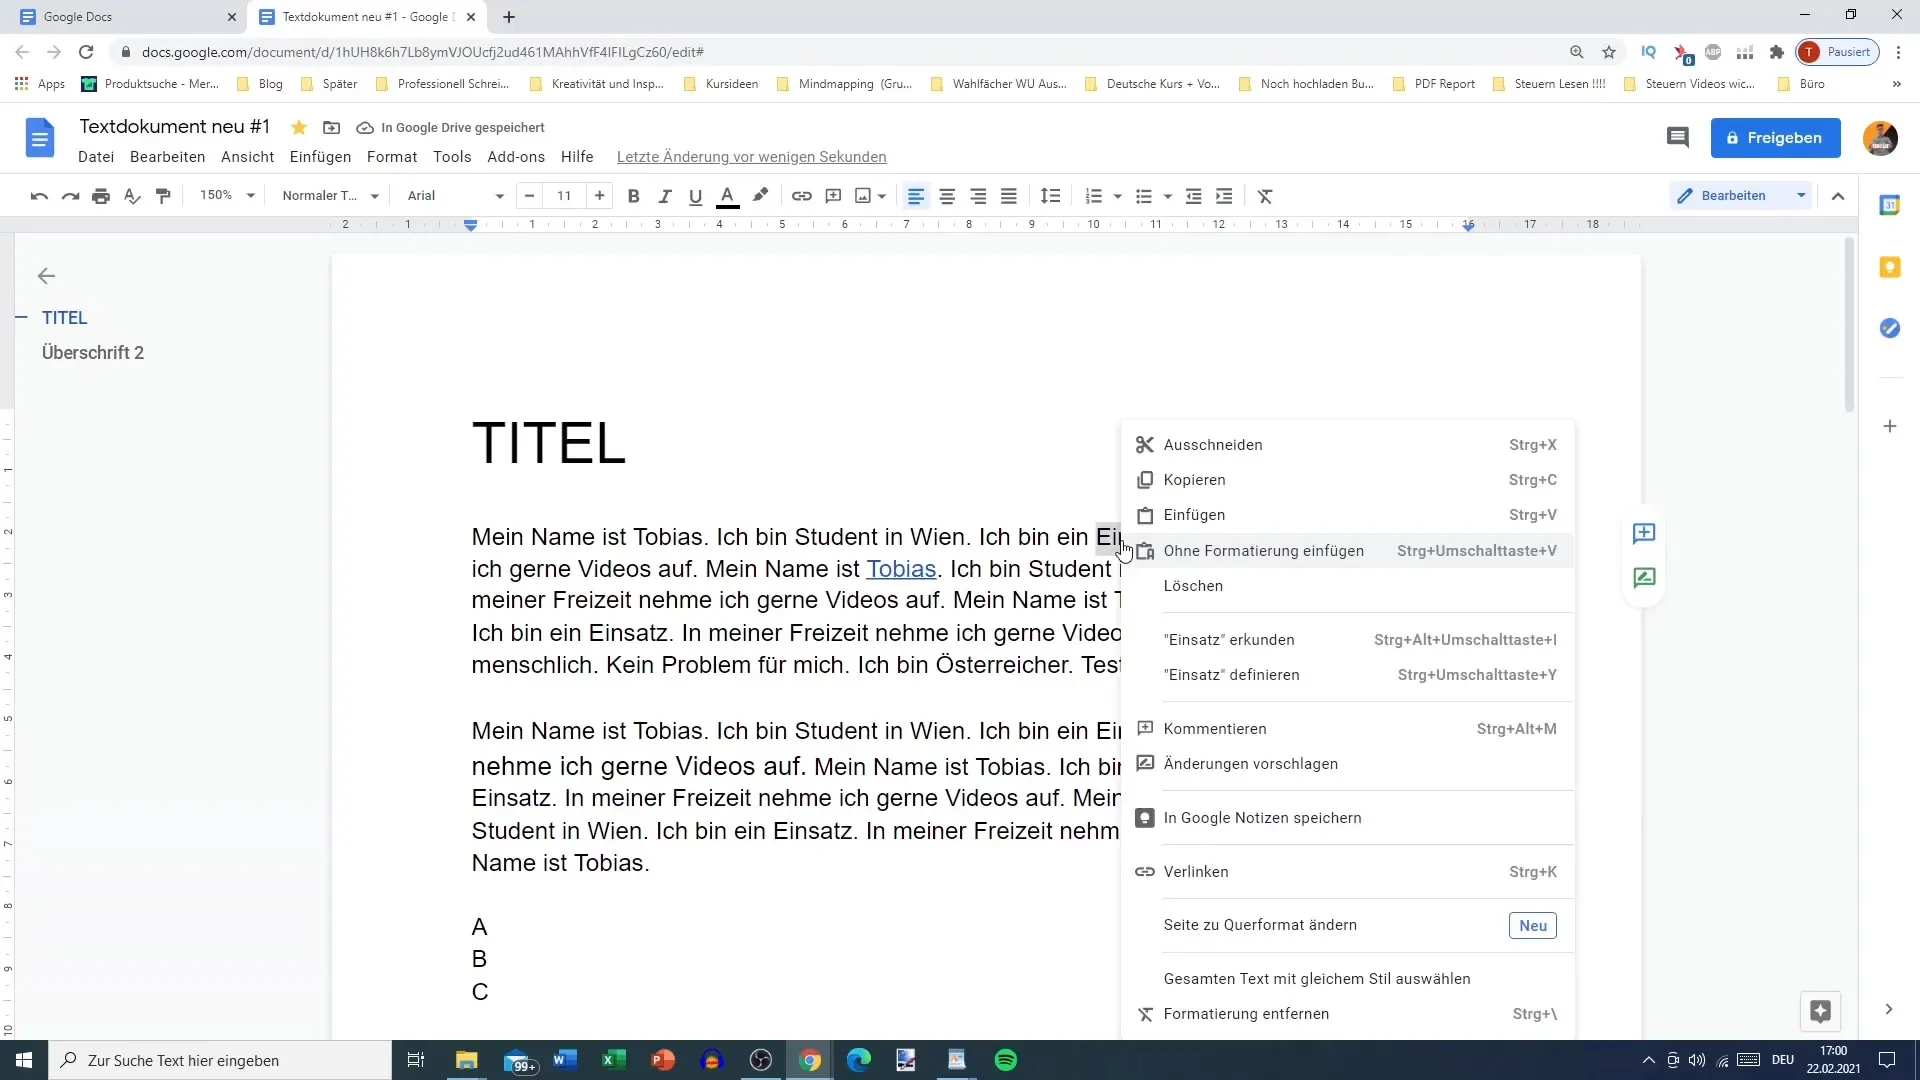The height and width of the screenshot is (1080, 1920).
Task: Click the Insert link icon
Action: click(x=802, y=195)
